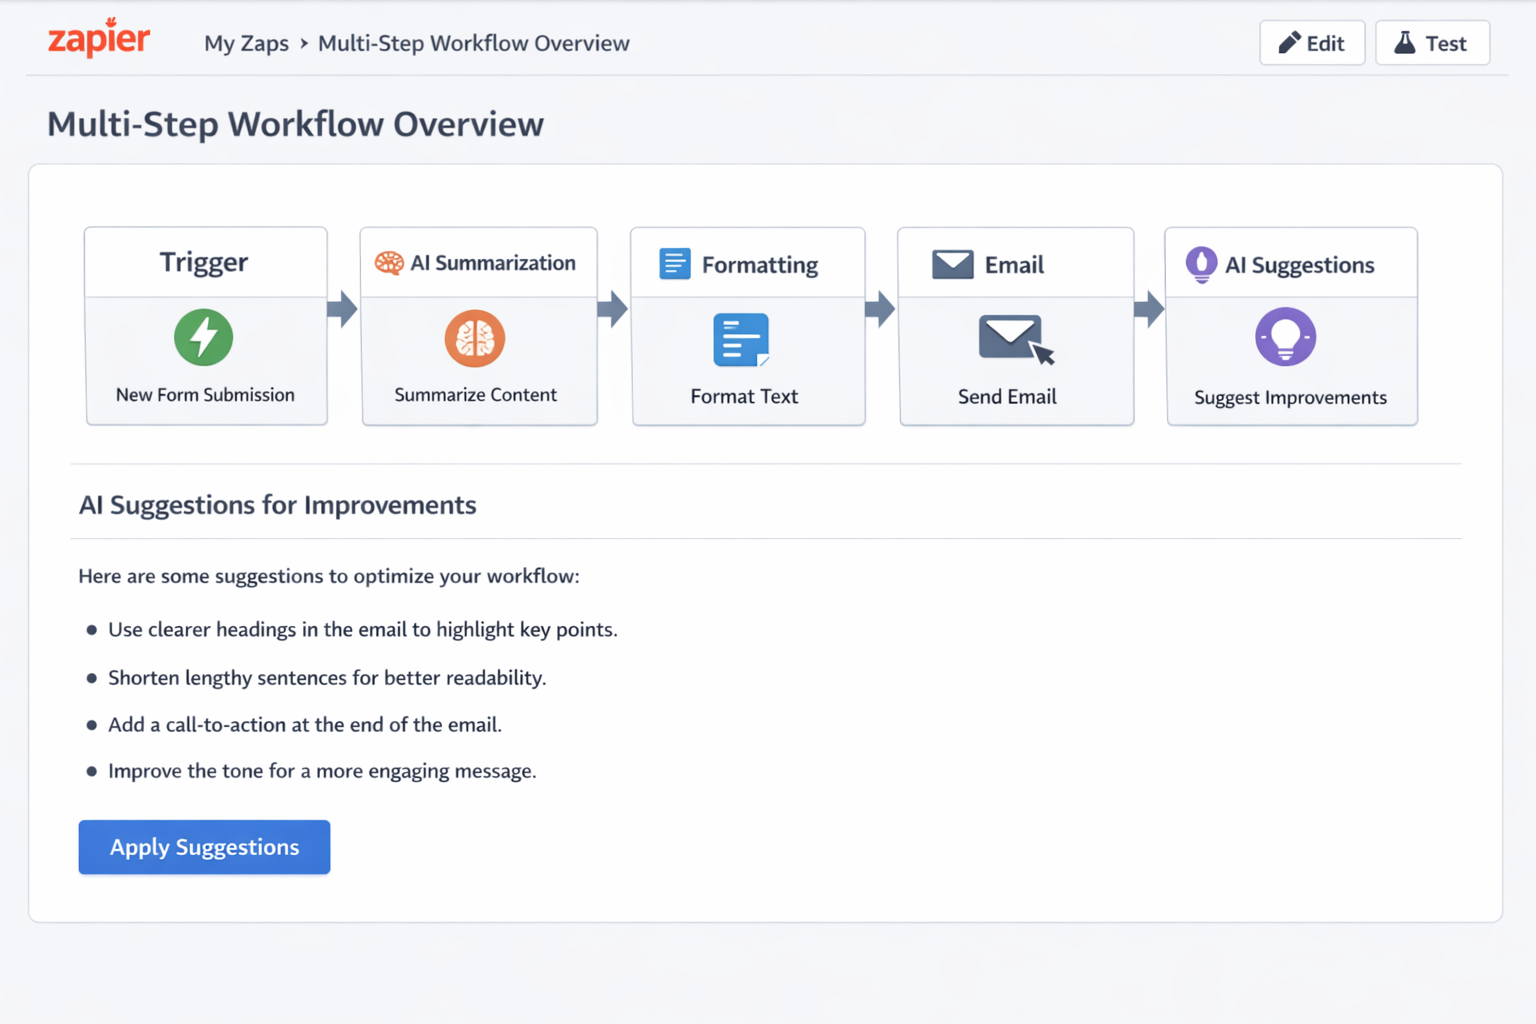Screen dimensions: 1536x1024
Task: Click small document icon beside Formatting
Action: [x=675, y=264]
